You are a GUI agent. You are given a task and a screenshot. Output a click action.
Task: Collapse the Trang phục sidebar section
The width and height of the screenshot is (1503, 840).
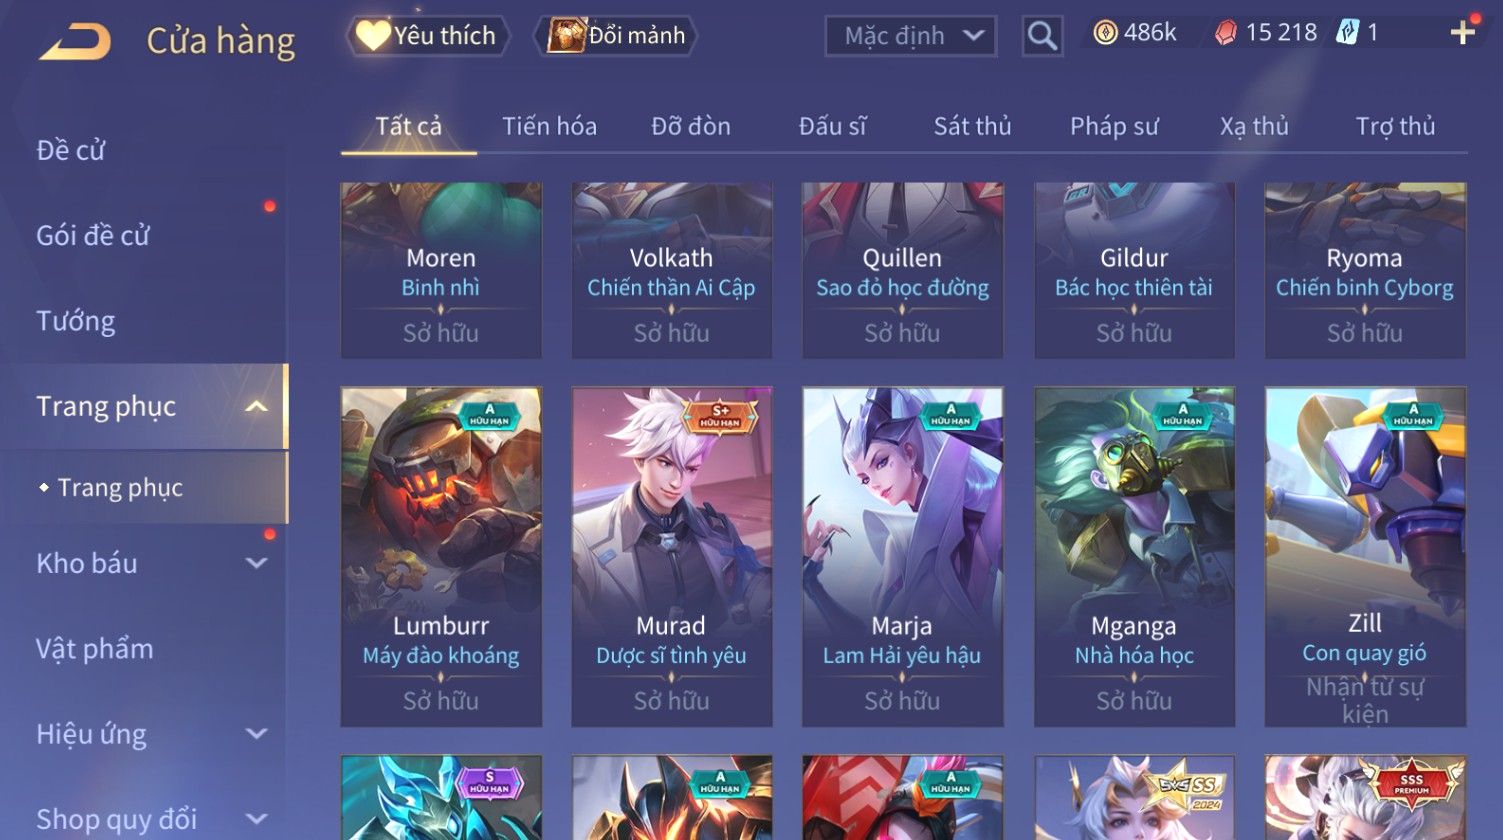256,406
